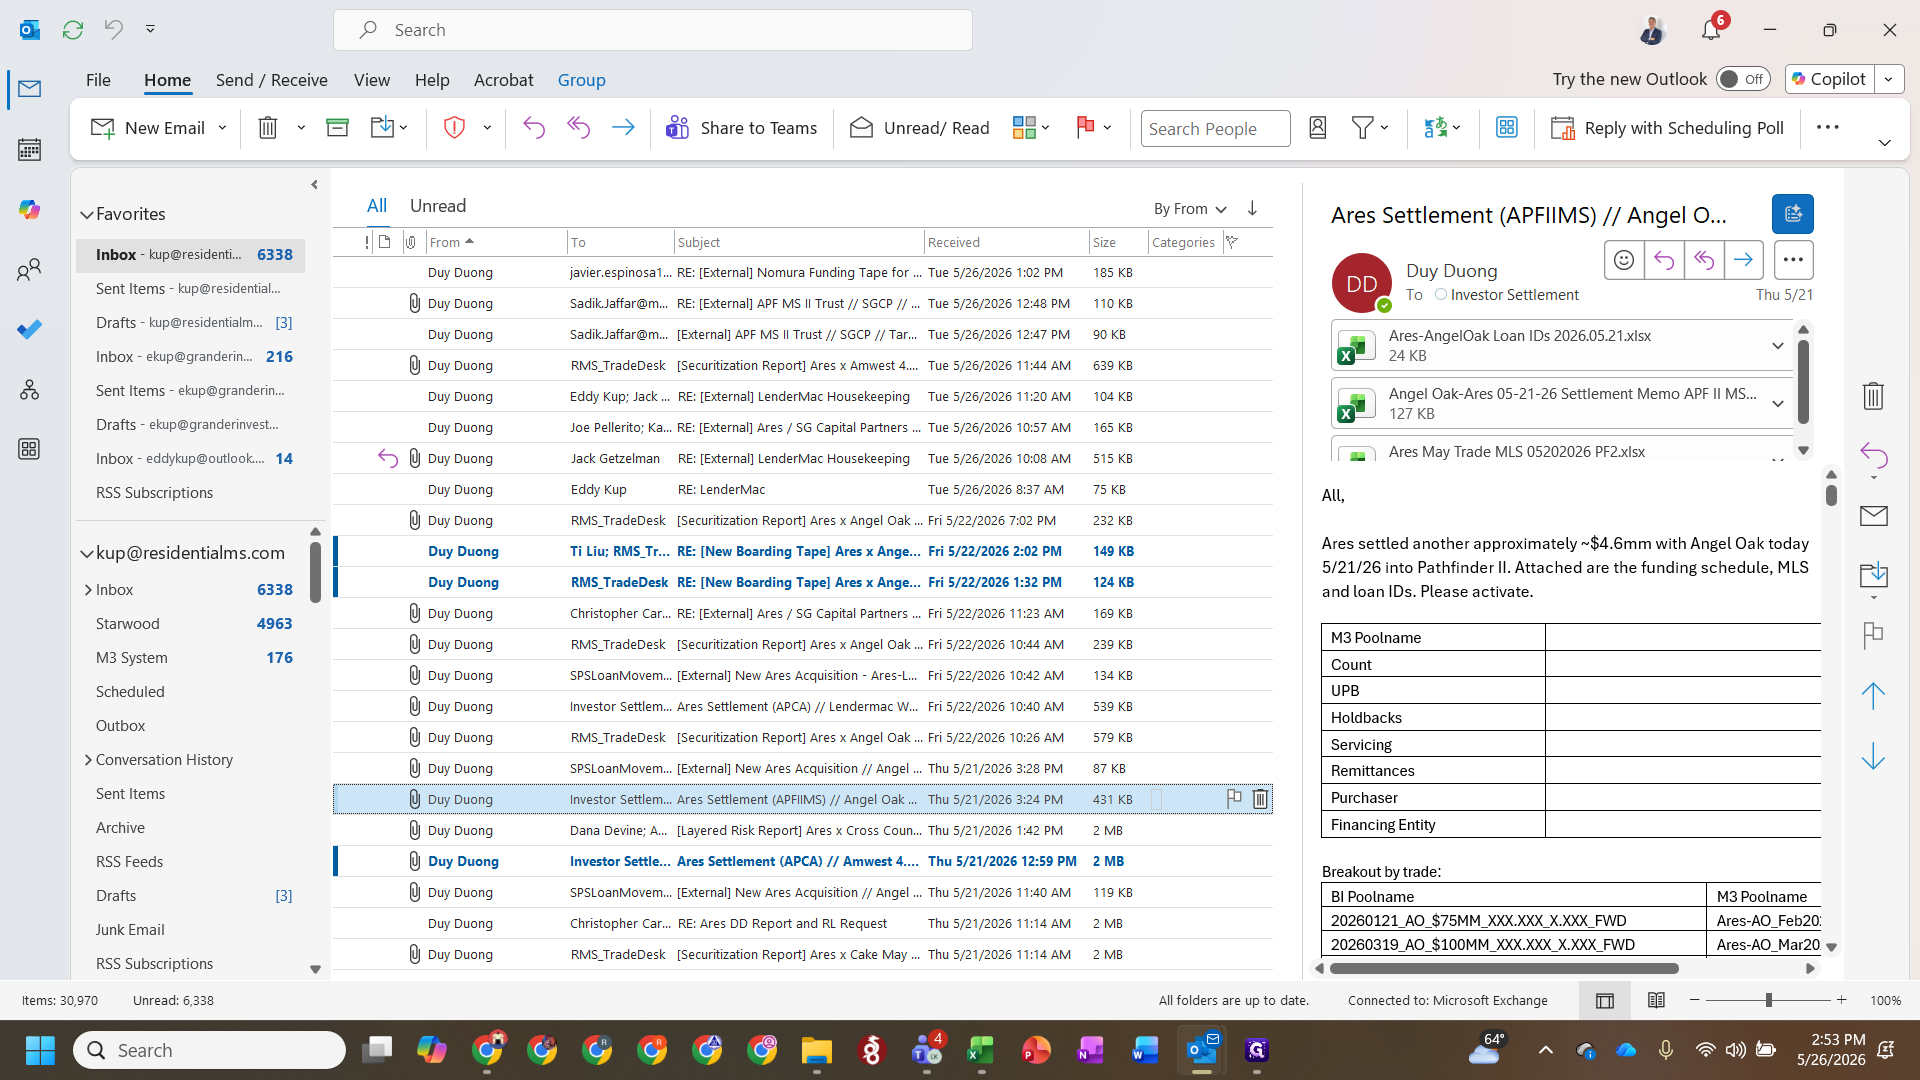The height and width of the screenshot is (1080, 1920).
Task: Click the zoom slider handle in status bar
Action: [x=1769, y=1000]
